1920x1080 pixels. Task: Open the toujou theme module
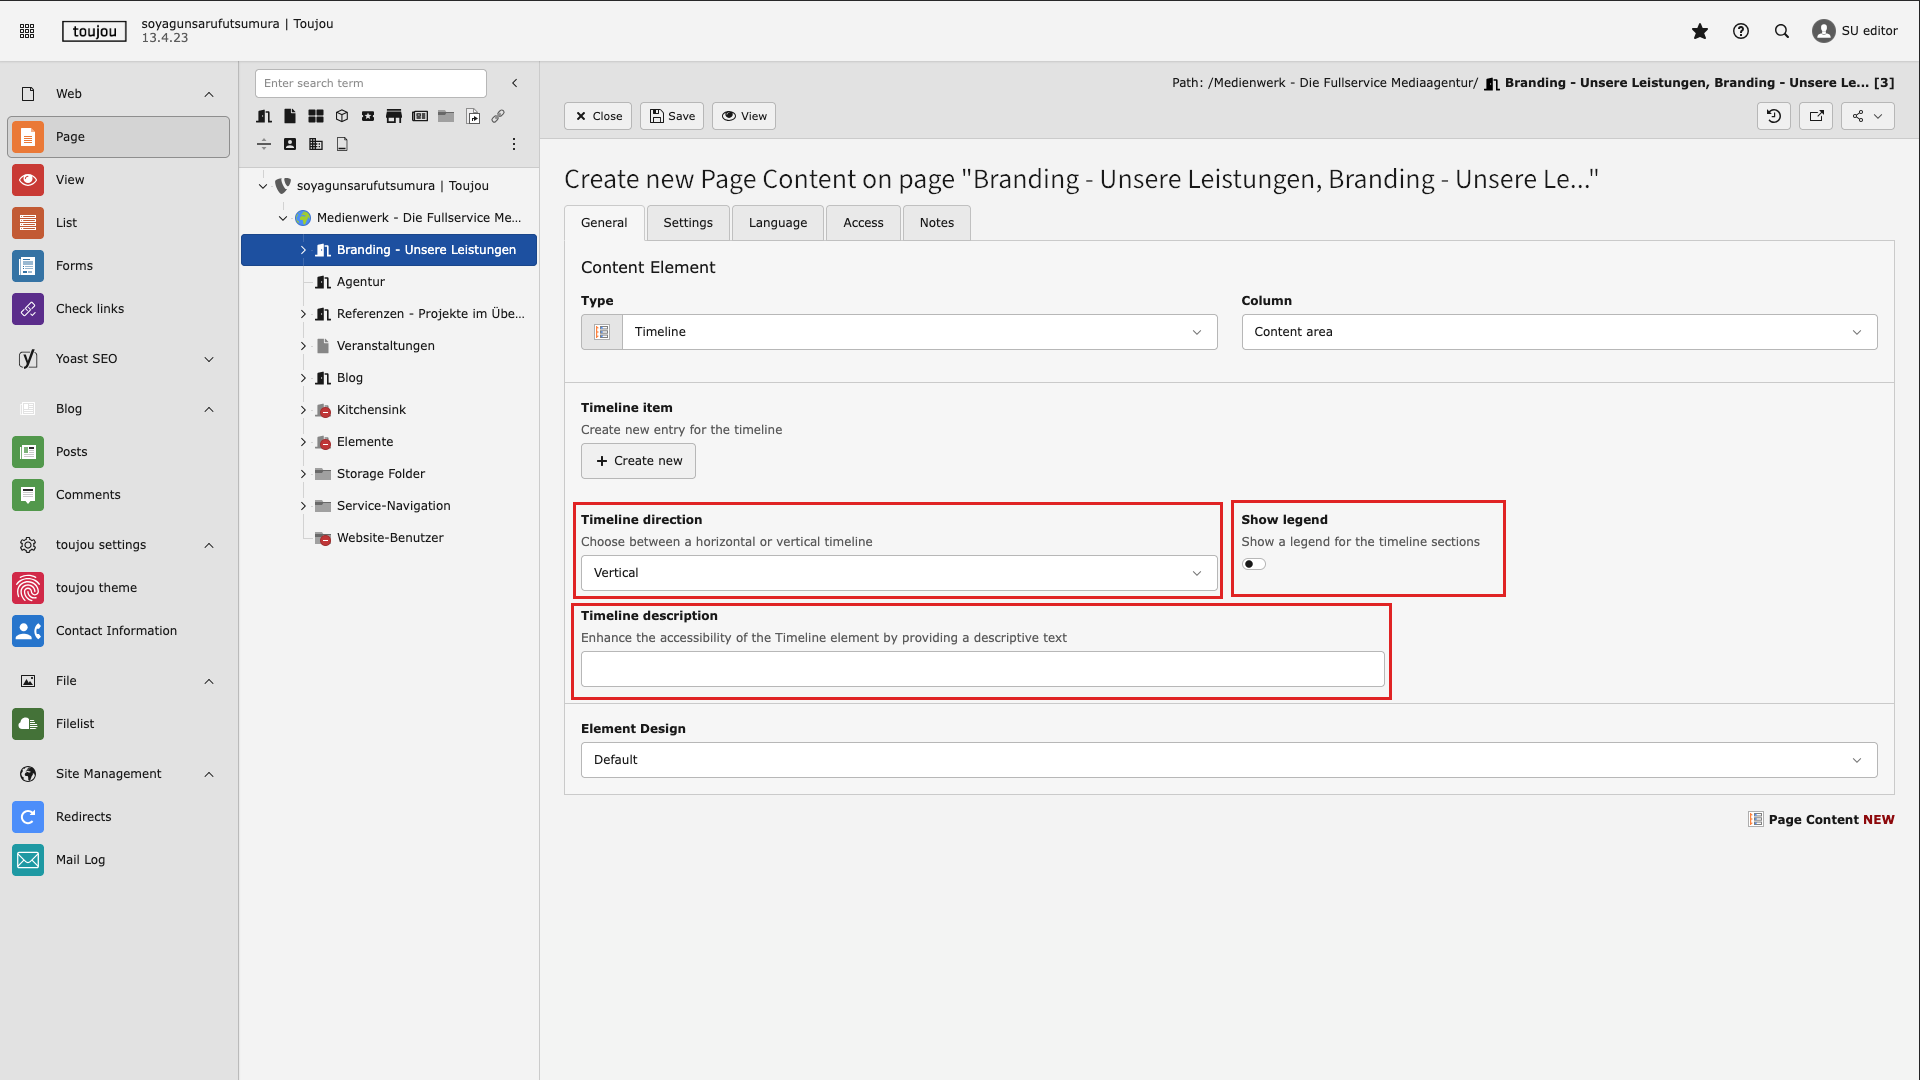pyautogui.click(x=96, y=588)
